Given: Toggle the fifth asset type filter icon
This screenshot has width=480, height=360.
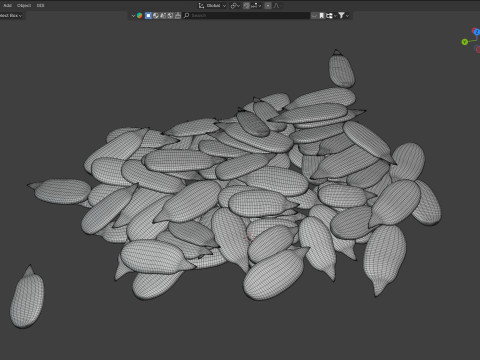Looking at the screenshot, I should [178, 16].
